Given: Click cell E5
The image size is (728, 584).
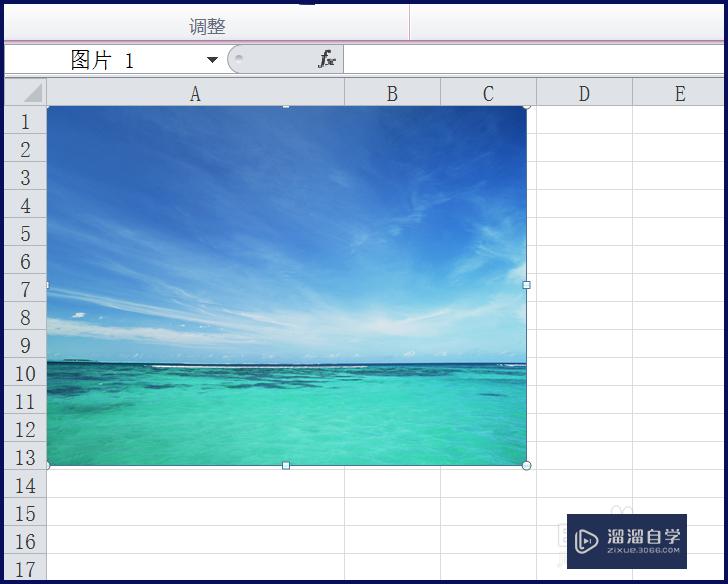Looking at the screenshot, I should [678, 232].
